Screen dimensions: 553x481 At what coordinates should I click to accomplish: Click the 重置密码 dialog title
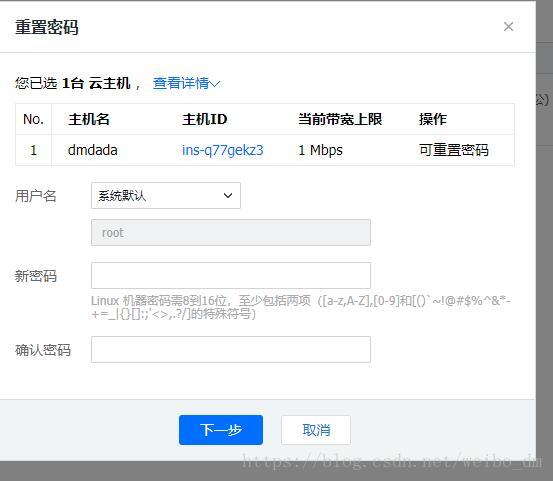tap(47, 27)
